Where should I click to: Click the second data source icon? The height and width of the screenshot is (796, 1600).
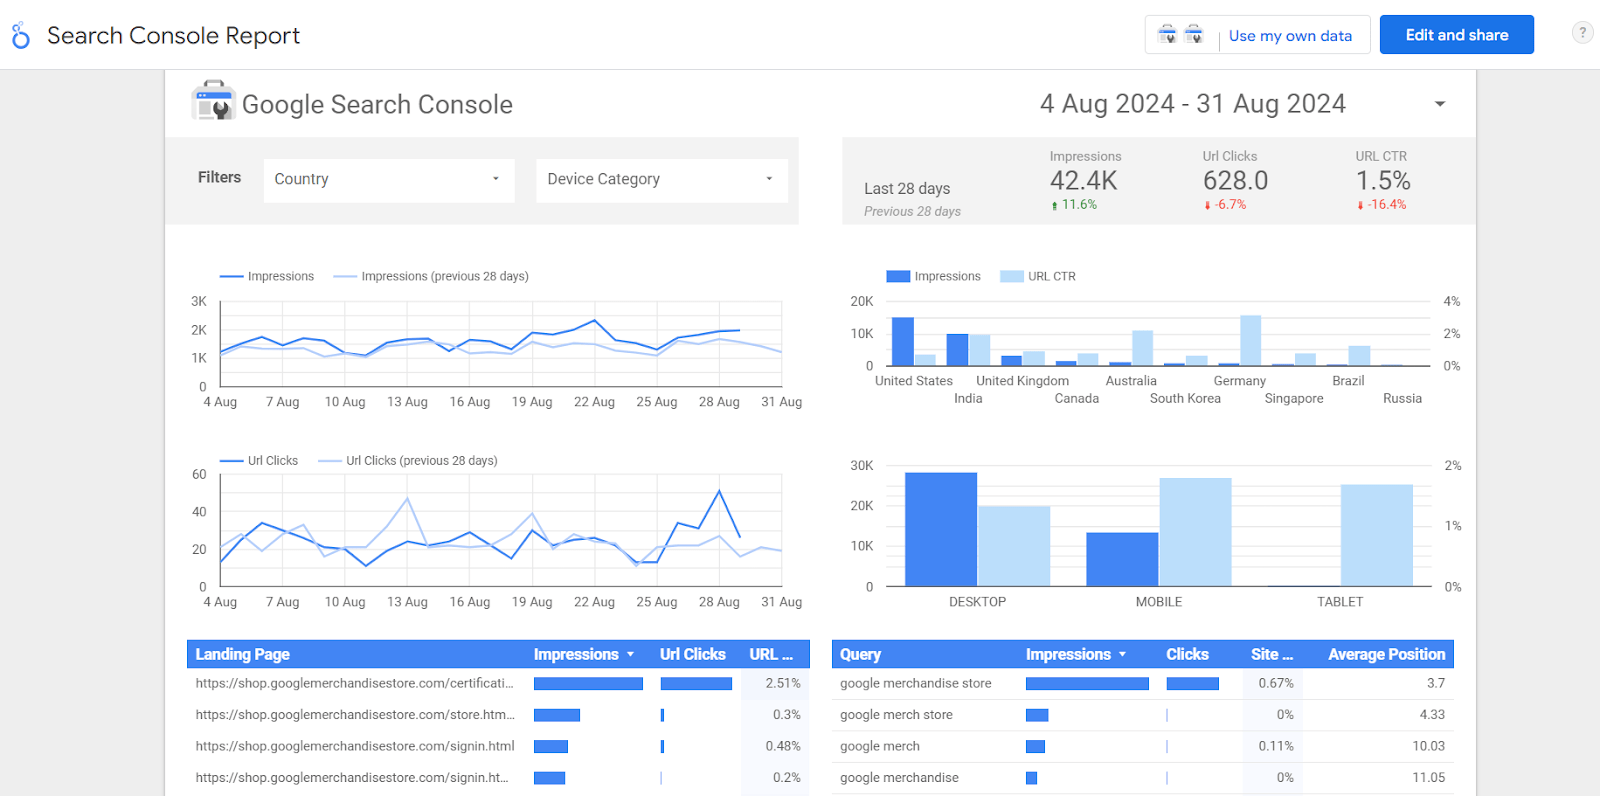1194,35
